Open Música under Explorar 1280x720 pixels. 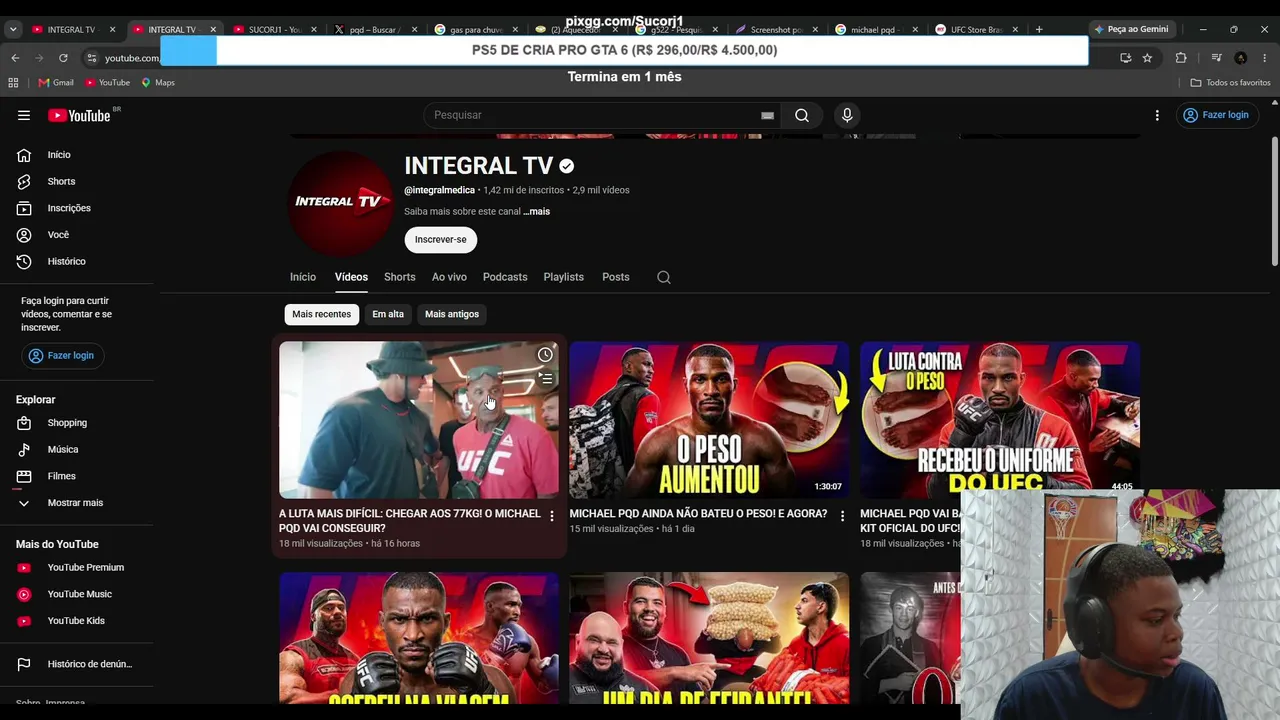tap(63, 450)
